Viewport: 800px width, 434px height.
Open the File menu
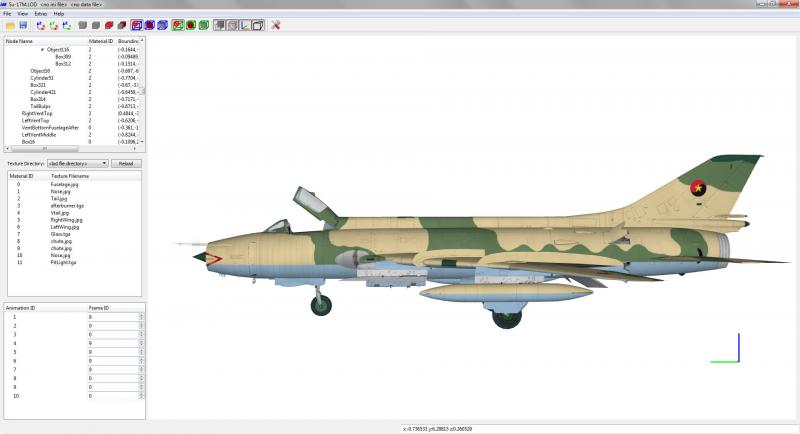pyautogui.click(x=7, y=14)
